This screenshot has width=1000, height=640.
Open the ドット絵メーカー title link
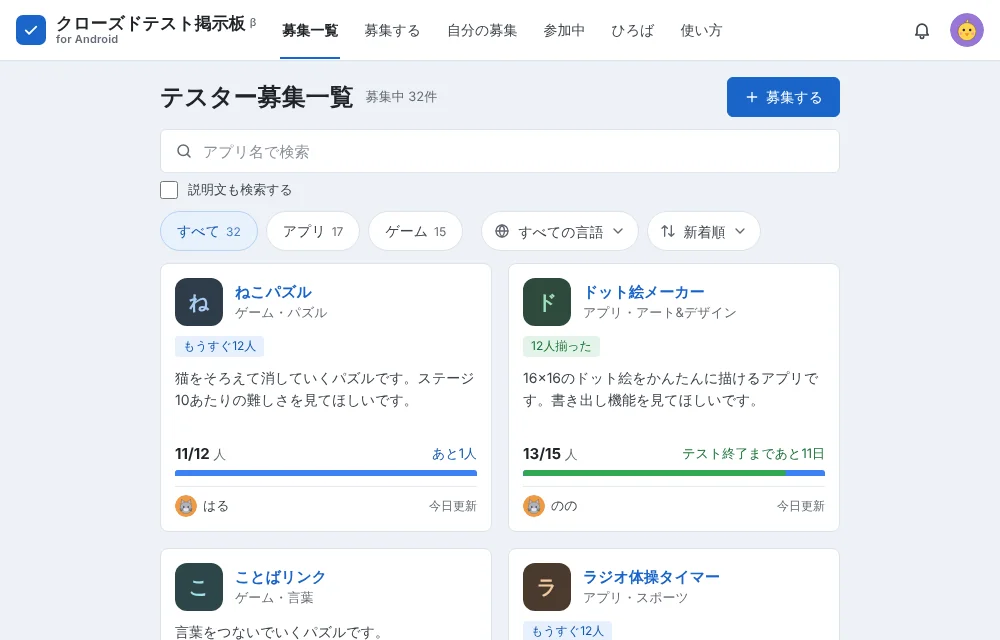pyautogui.click(x=643, y=293)
